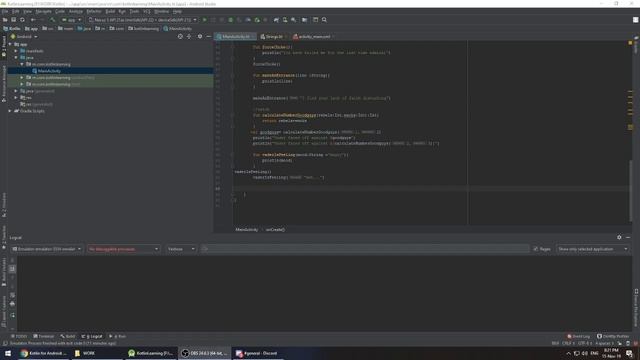
Task: Click the Open file folder toolbar icon
Action: tap(5, 20)
